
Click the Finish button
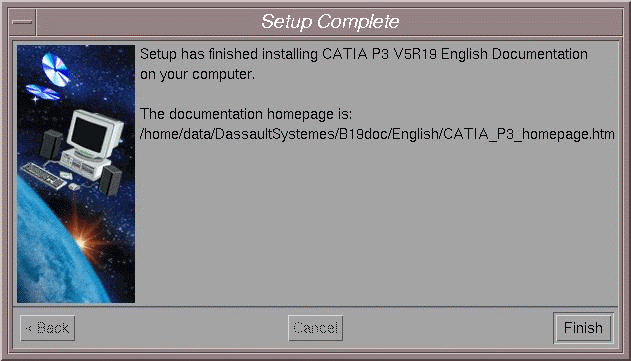583,328
